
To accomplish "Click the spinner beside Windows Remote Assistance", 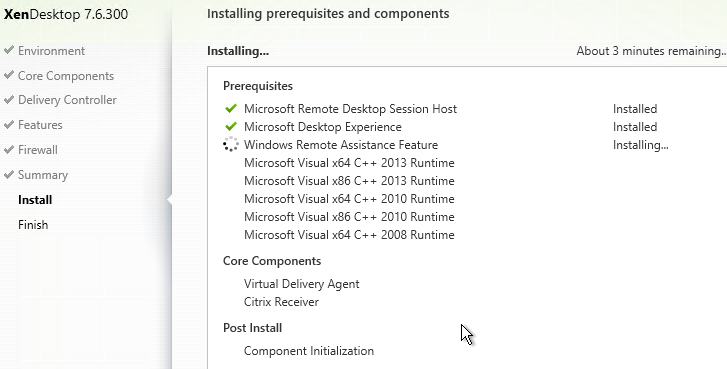I will point(231,145).
